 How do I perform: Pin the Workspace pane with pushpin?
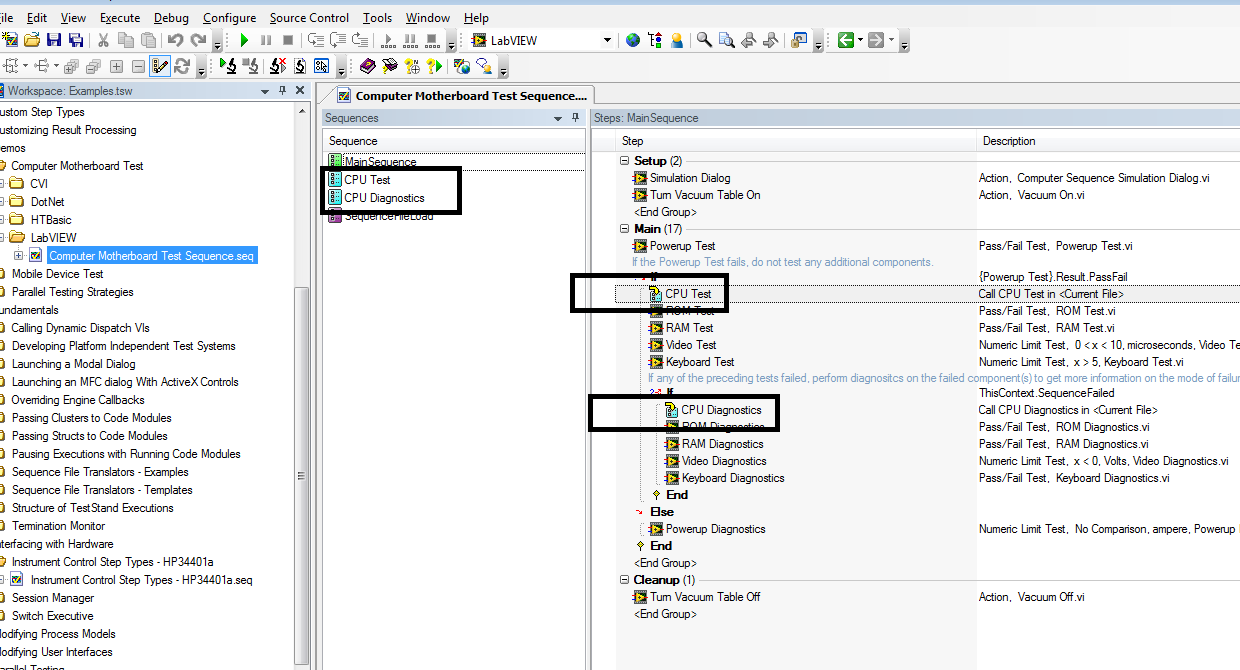(283, 90)
